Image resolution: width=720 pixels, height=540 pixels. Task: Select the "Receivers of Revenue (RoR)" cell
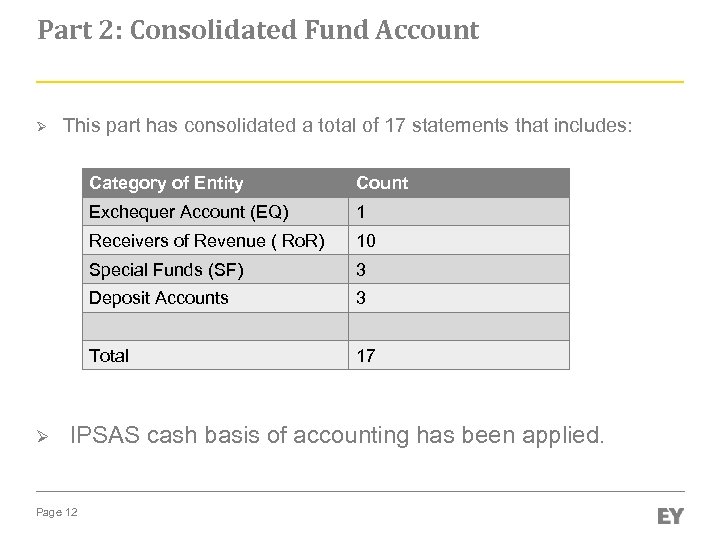pyautogui.click(x=215, y=241)
